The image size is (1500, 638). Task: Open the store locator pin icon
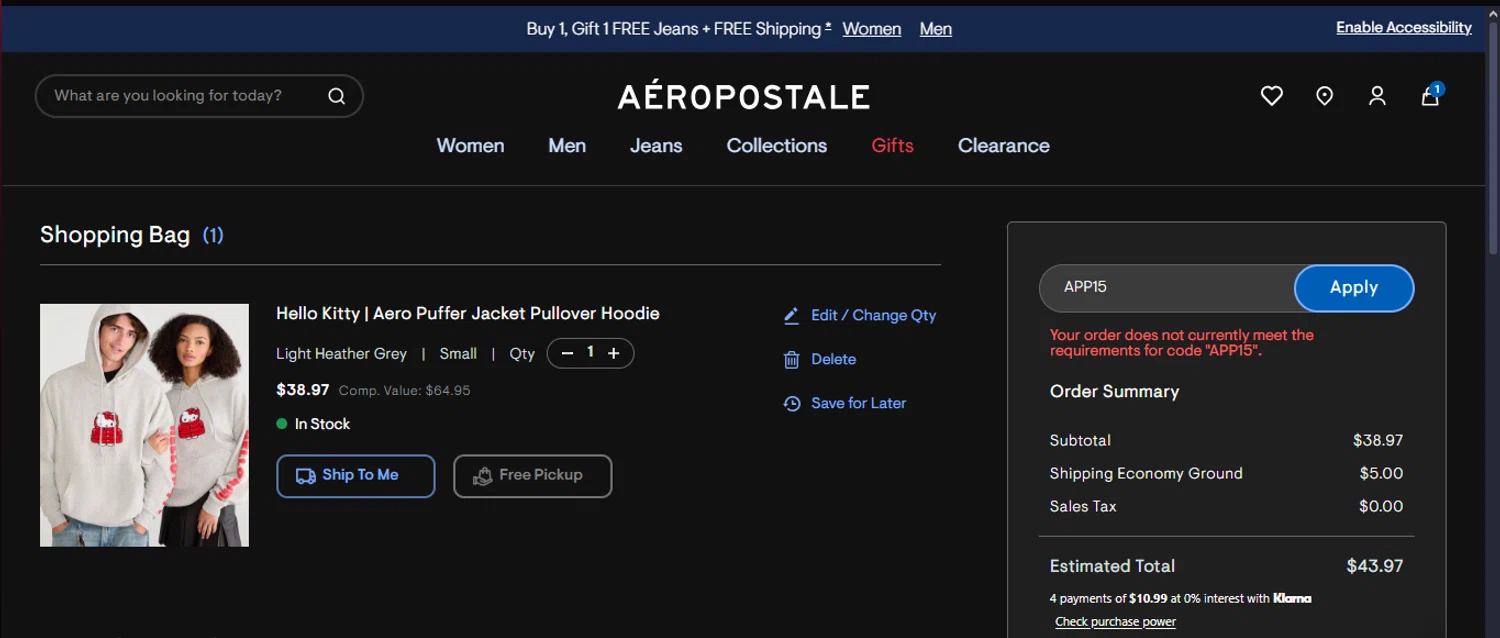click(1324, 96)
